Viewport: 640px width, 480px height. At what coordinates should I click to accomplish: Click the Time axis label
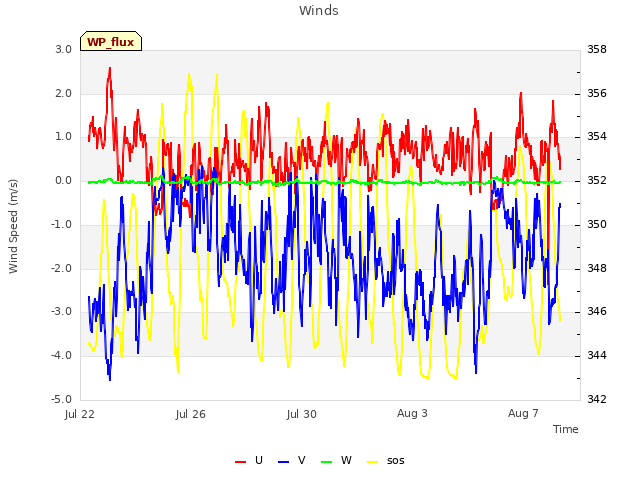point(566,429)
